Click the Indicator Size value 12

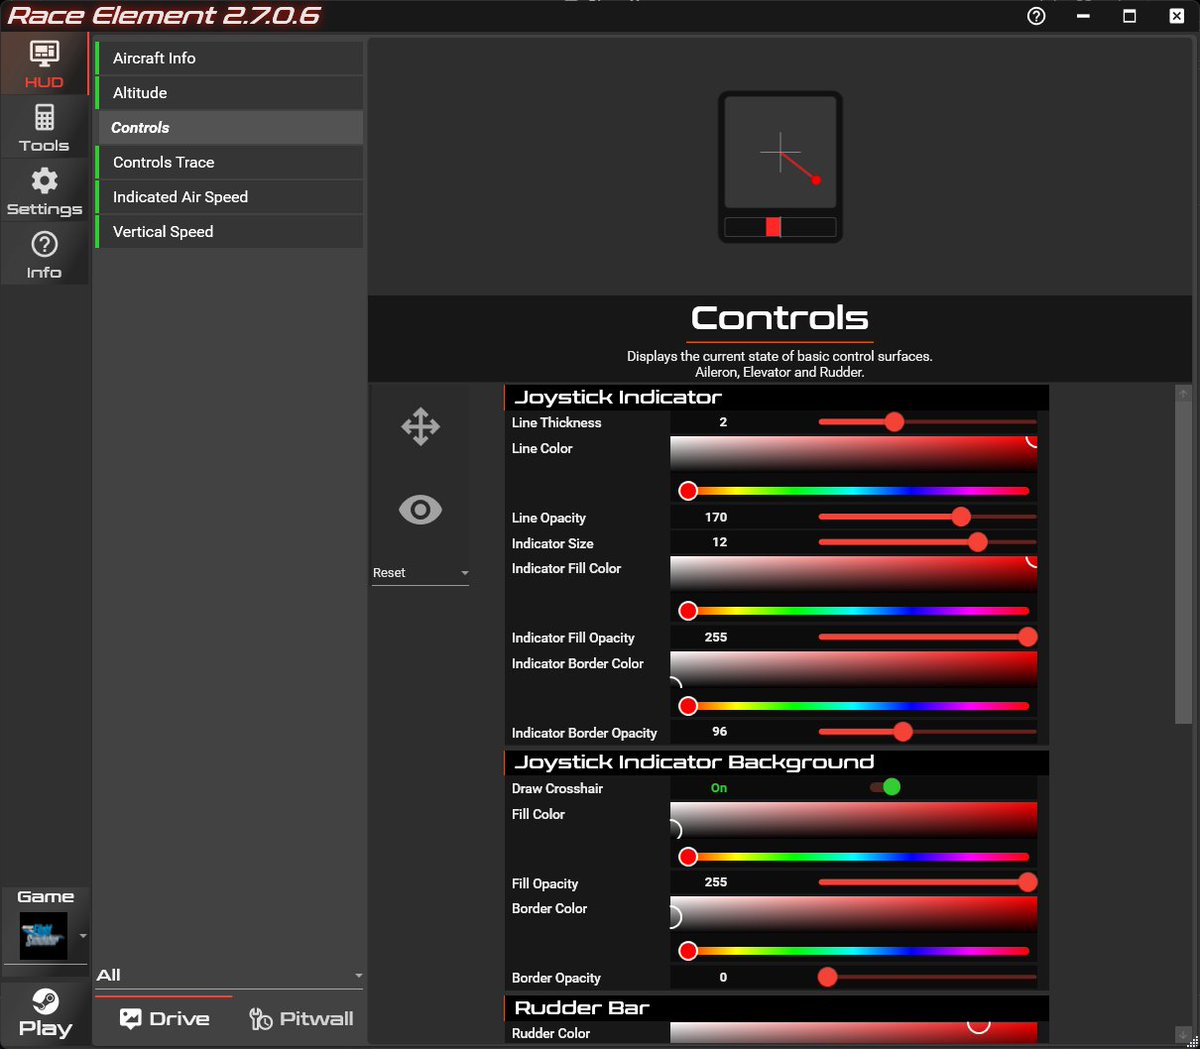[719, 542]
